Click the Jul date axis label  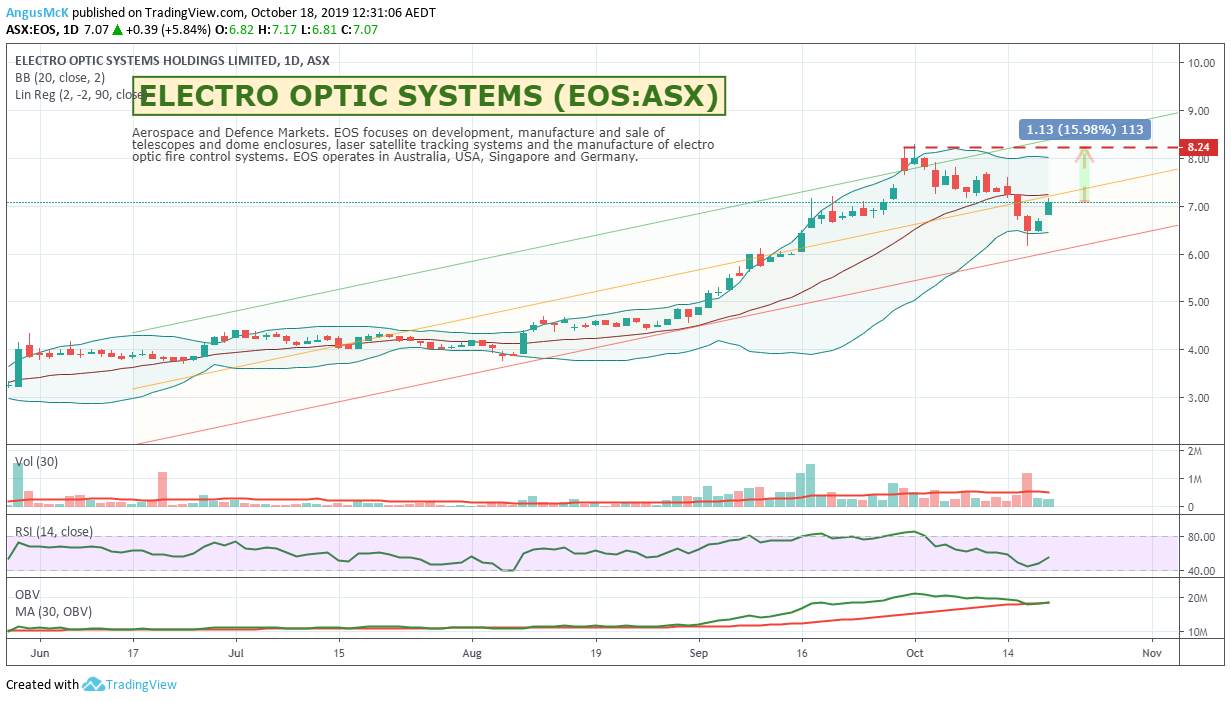point(236,651)
